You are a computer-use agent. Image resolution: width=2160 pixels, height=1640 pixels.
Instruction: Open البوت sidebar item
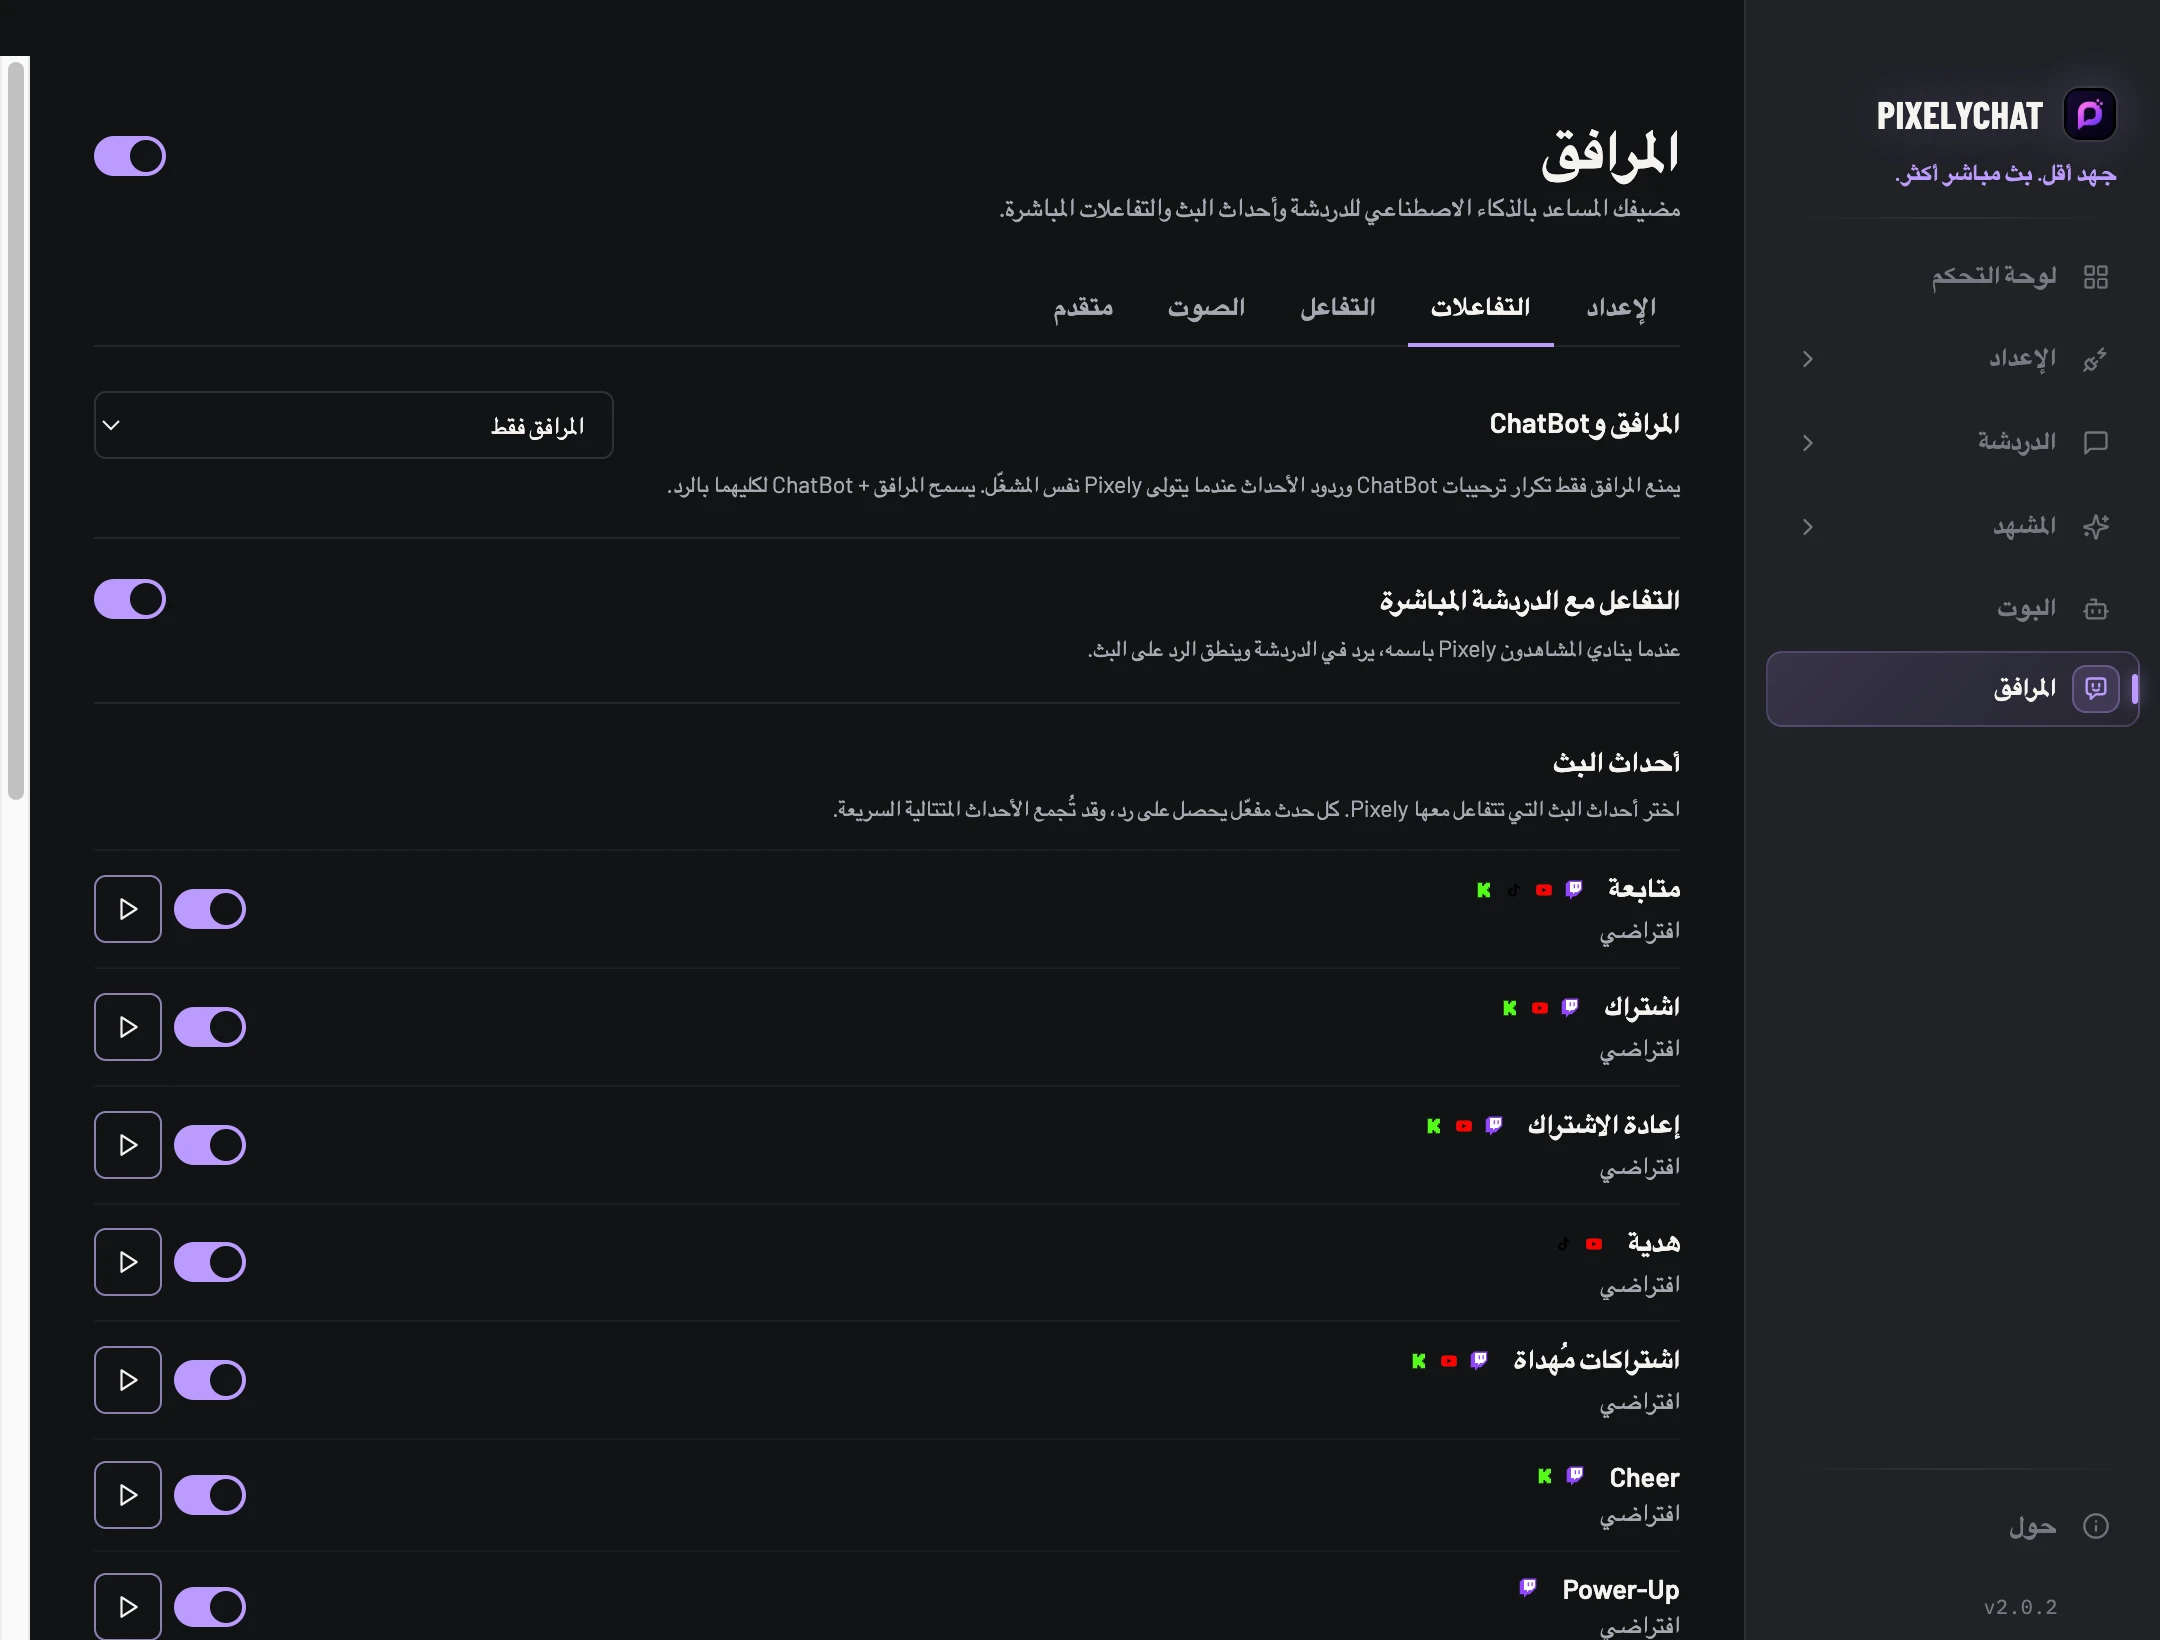1952,609
